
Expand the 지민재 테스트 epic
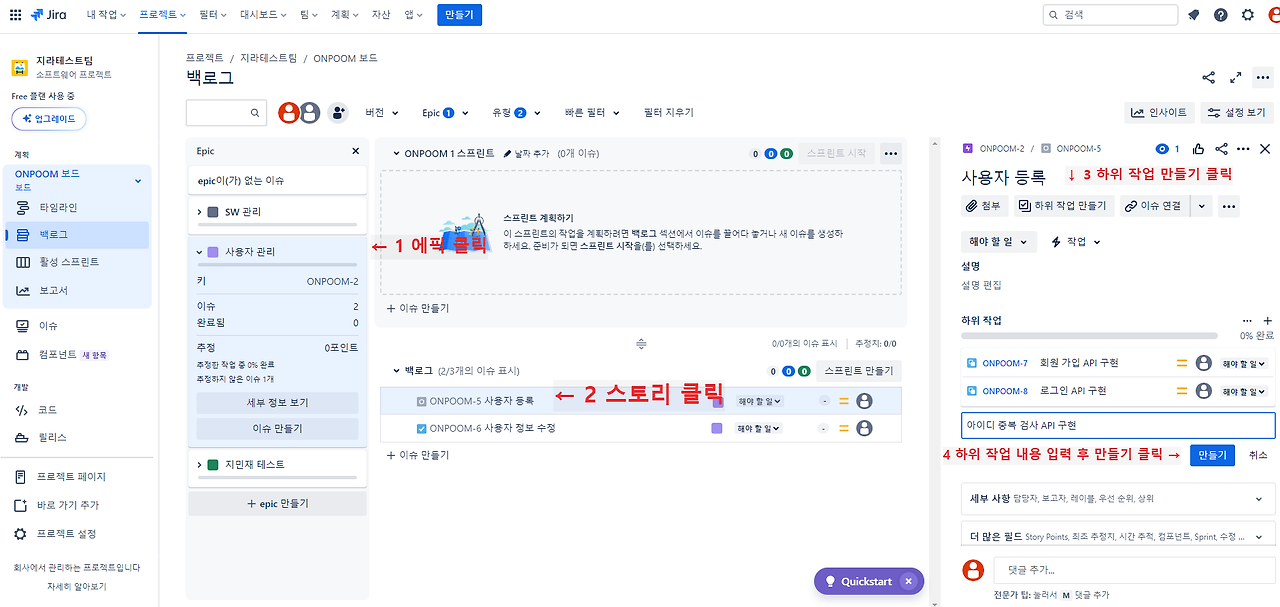pos(200,465)
